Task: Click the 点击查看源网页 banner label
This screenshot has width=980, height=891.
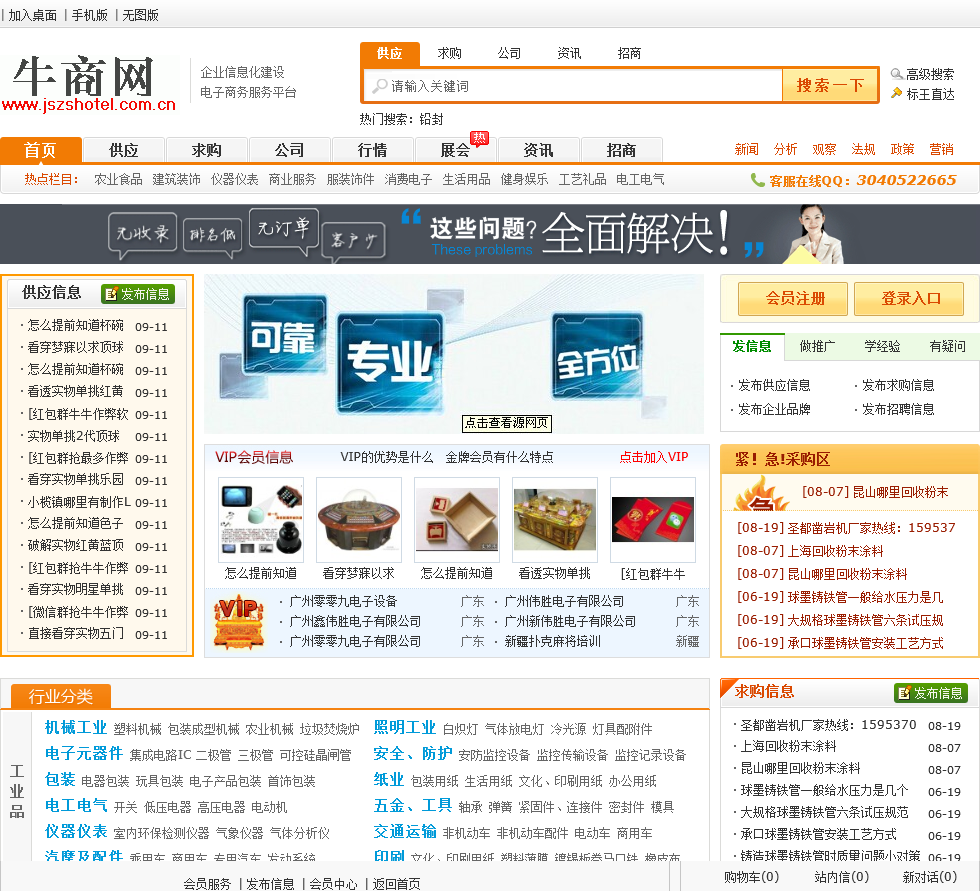Action: pyautogui.click(x=506, y=423)
